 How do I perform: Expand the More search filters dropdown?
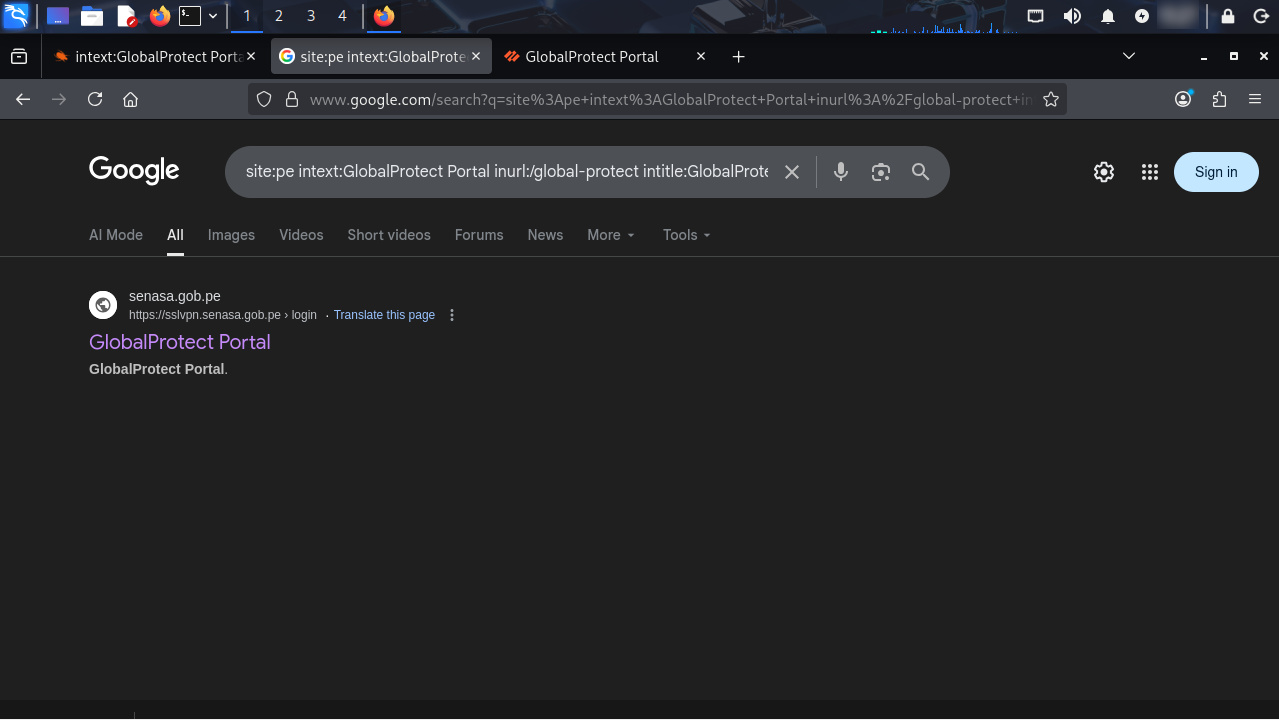[x=610, y=235]
